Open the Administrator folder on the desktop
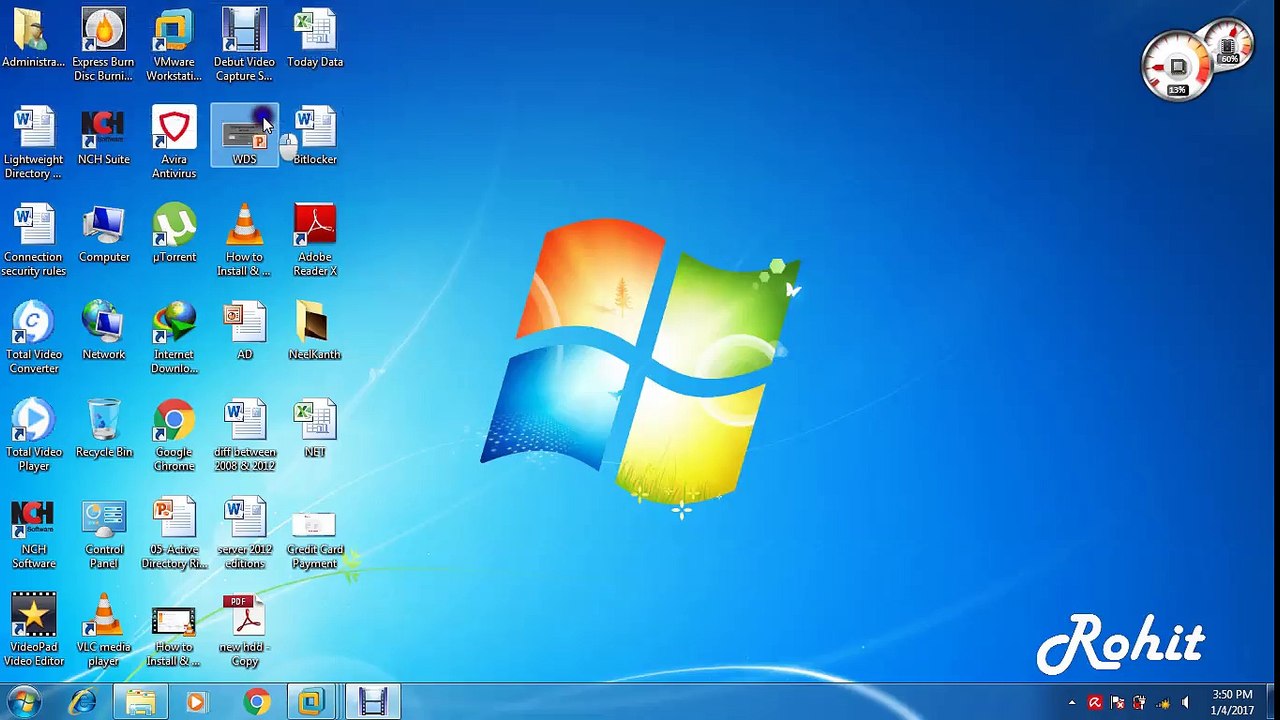The width and height of the screenshot is (1280, 720). [33, 40]
